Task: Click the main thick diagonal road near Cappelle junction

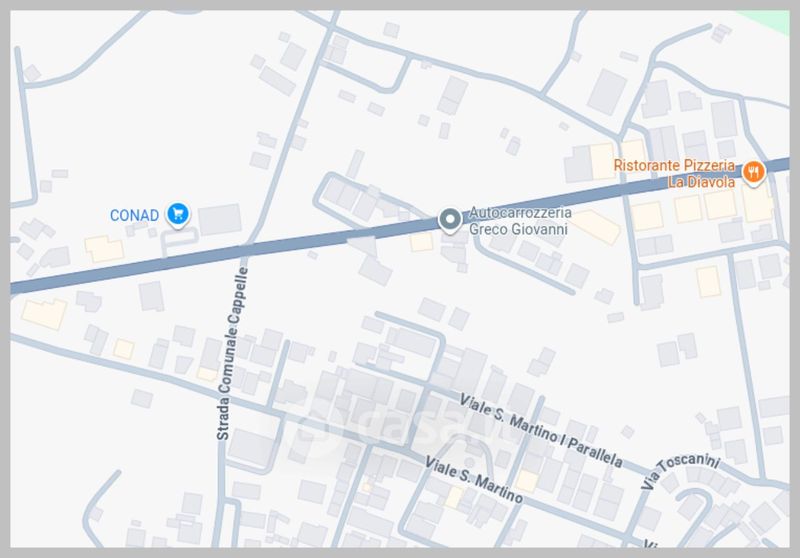Action: (245, 250)
